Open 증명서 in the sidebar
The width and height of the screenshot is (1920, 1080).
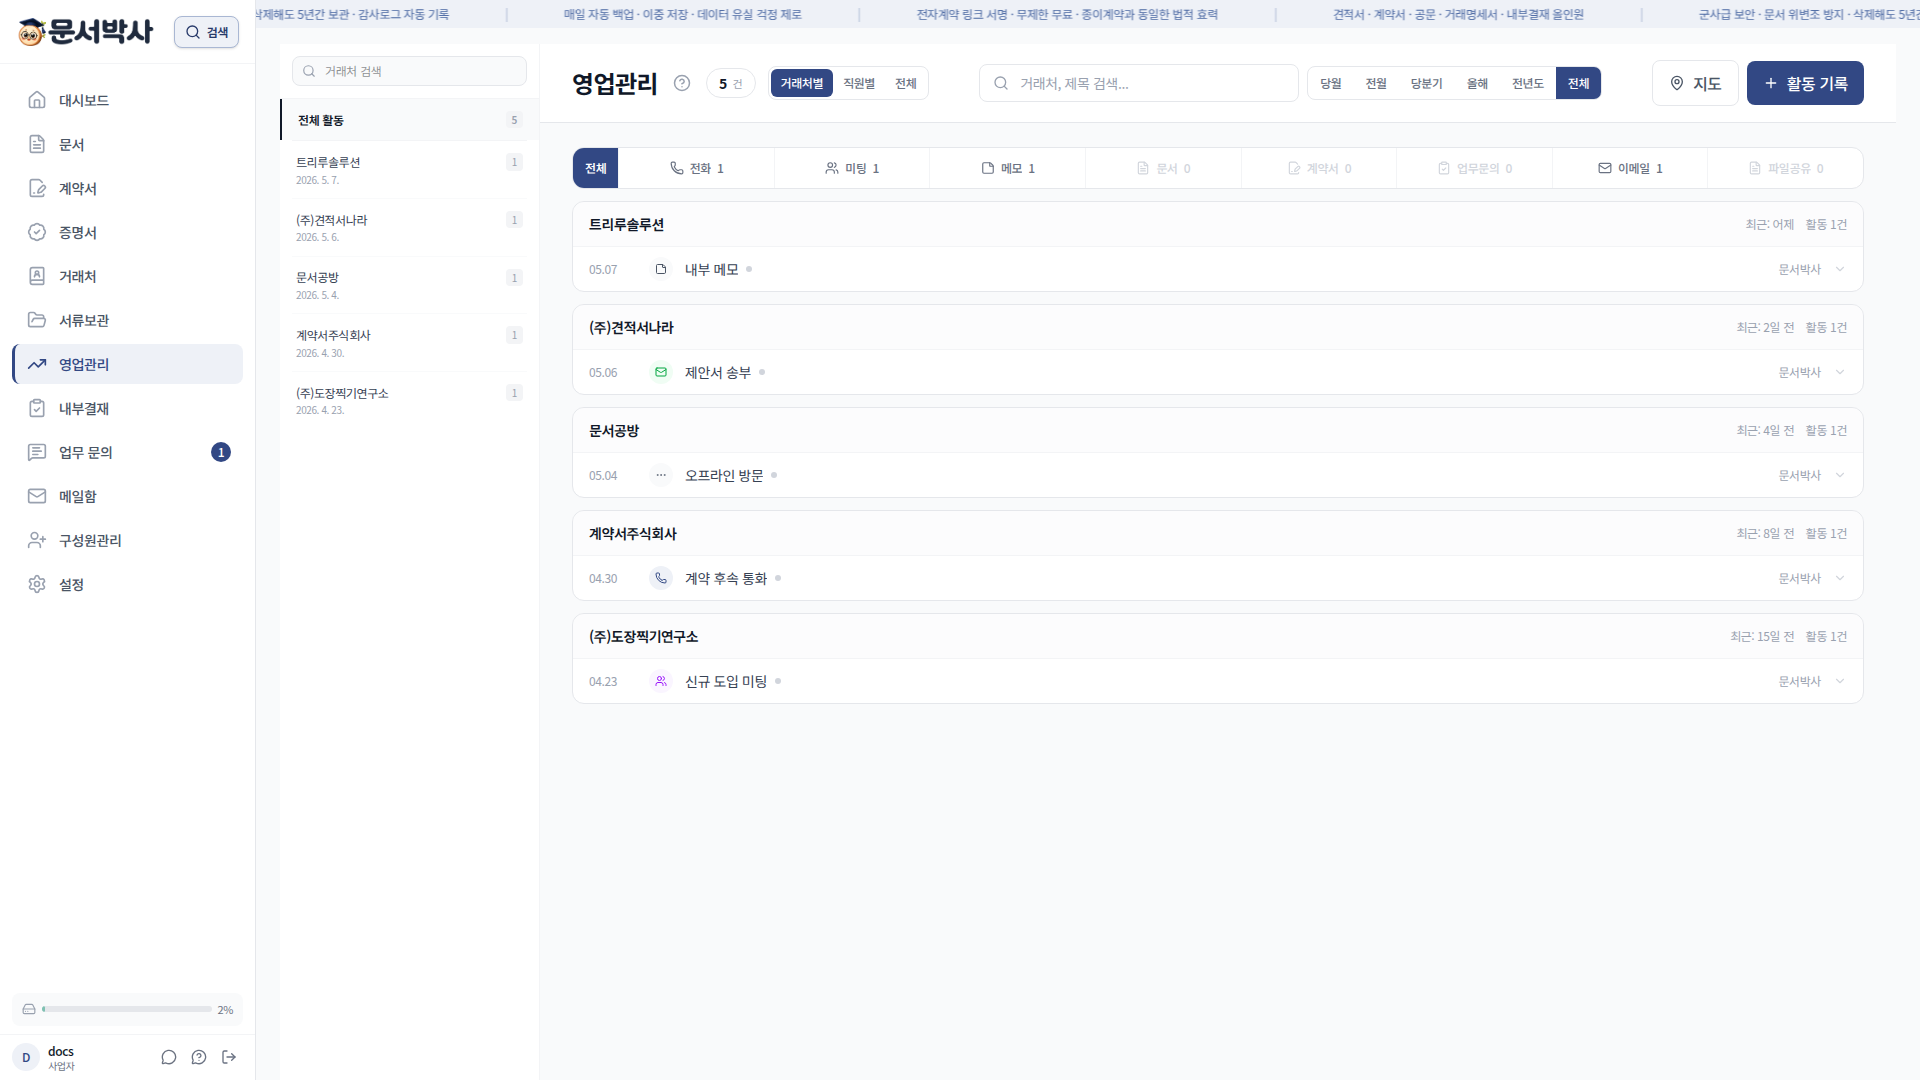tap(128, 232)
